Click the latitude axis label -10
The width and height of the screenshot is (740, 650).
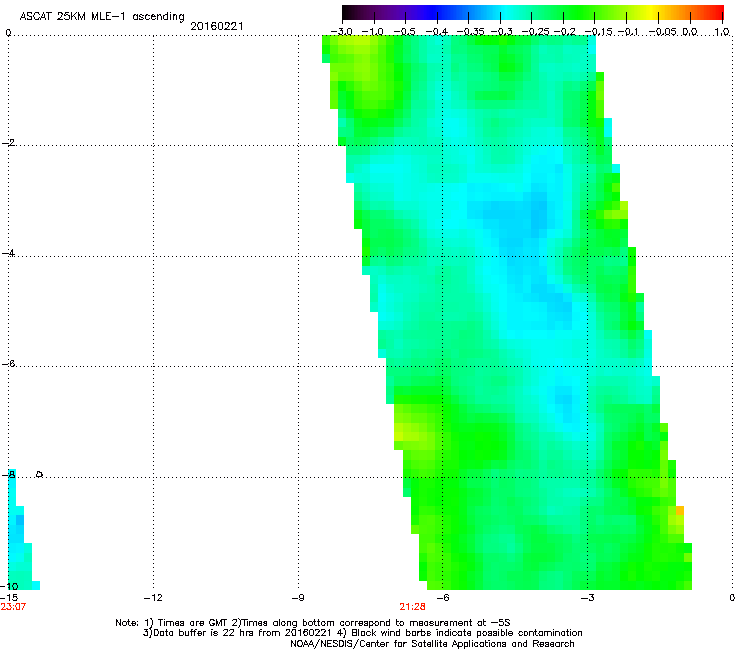click(x=9, y=586)
